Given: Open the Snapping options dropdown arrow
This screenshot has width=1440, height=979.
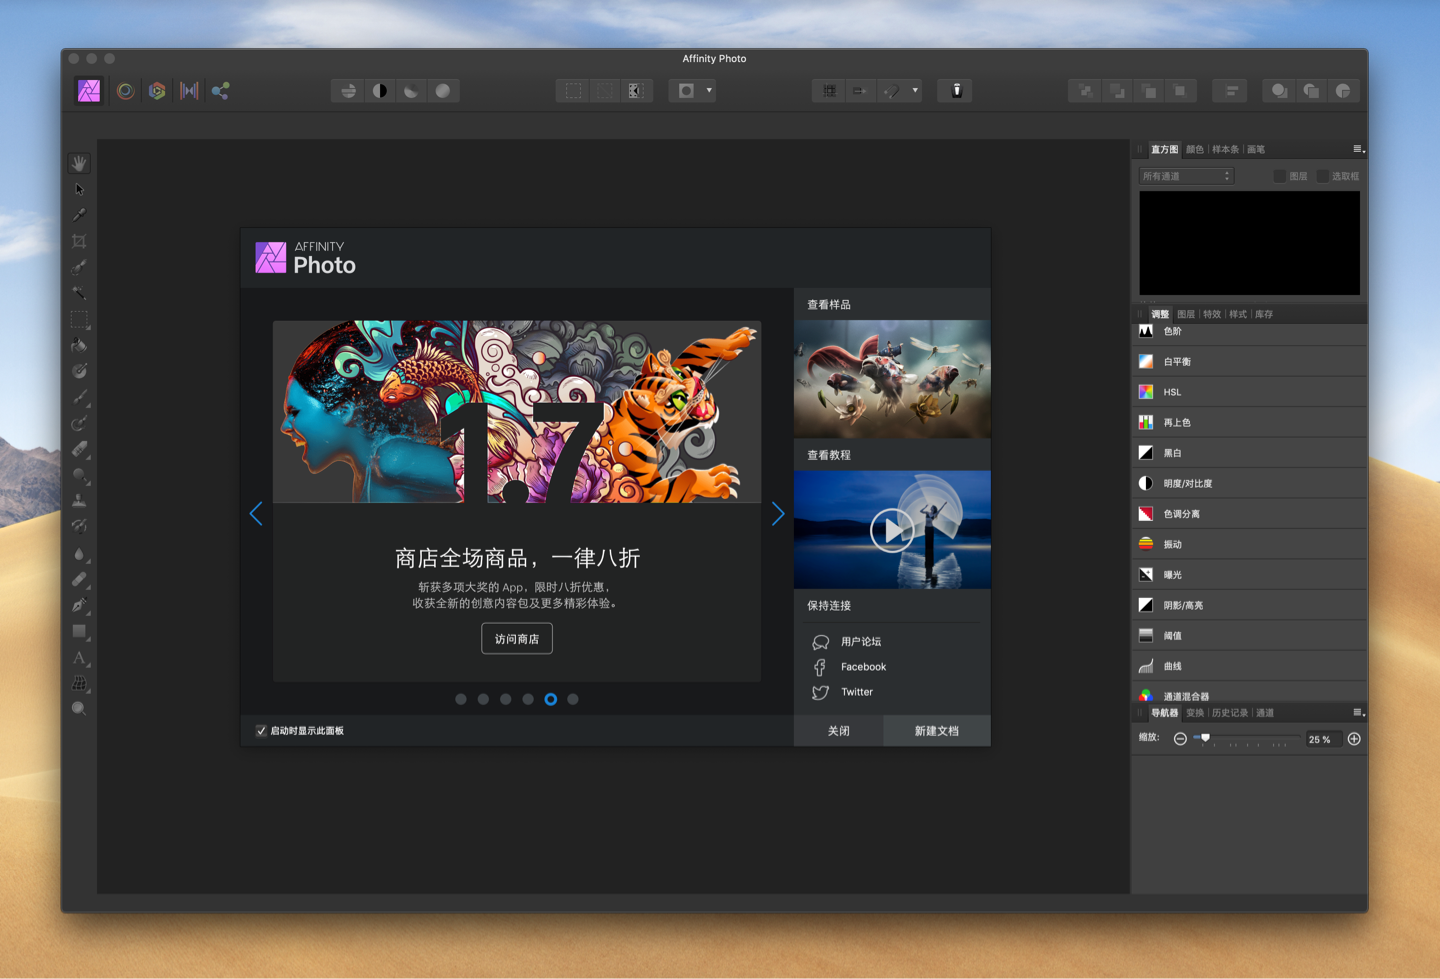Looking at the screenshot, I should (914, 91).
